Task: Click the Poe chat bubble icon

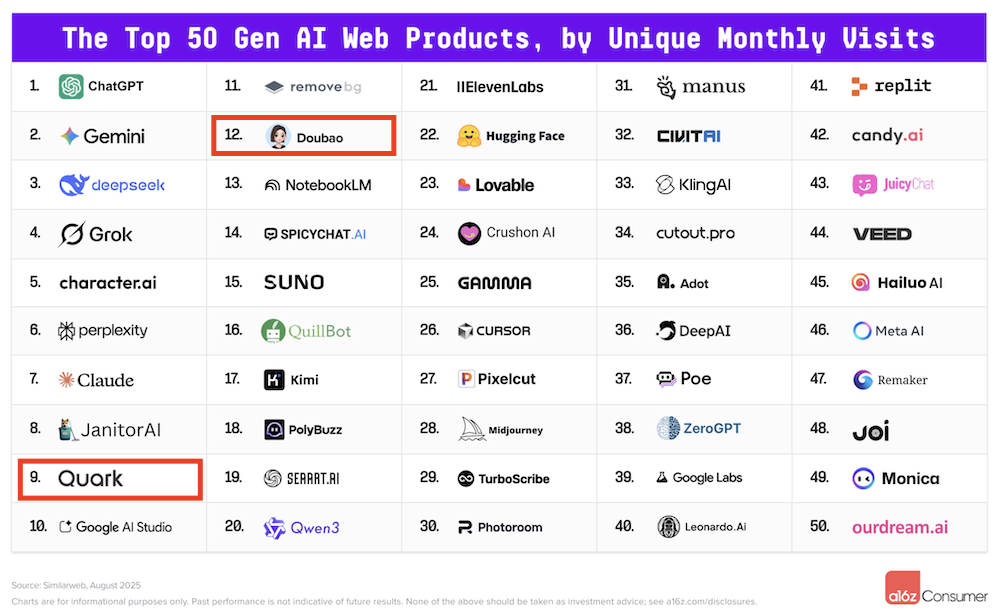Action: (x=666, y=380)
